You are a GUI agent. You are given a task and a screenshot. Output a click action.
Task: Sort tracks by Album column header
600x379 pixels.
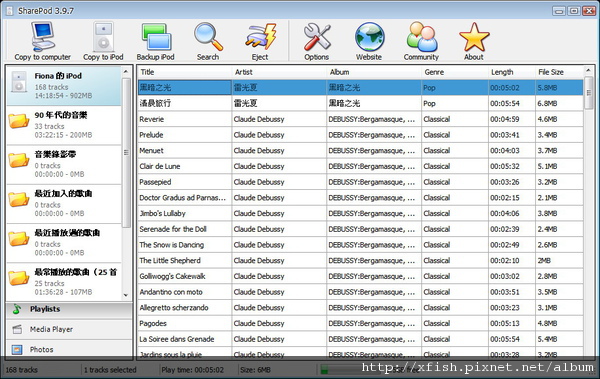[x=374, y=72]
